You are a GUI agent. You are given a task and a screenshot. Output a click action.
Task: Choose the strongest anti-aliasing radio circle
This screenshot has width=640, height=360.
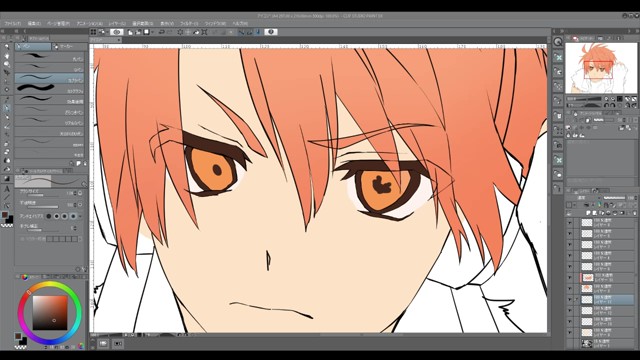[73, 216]
